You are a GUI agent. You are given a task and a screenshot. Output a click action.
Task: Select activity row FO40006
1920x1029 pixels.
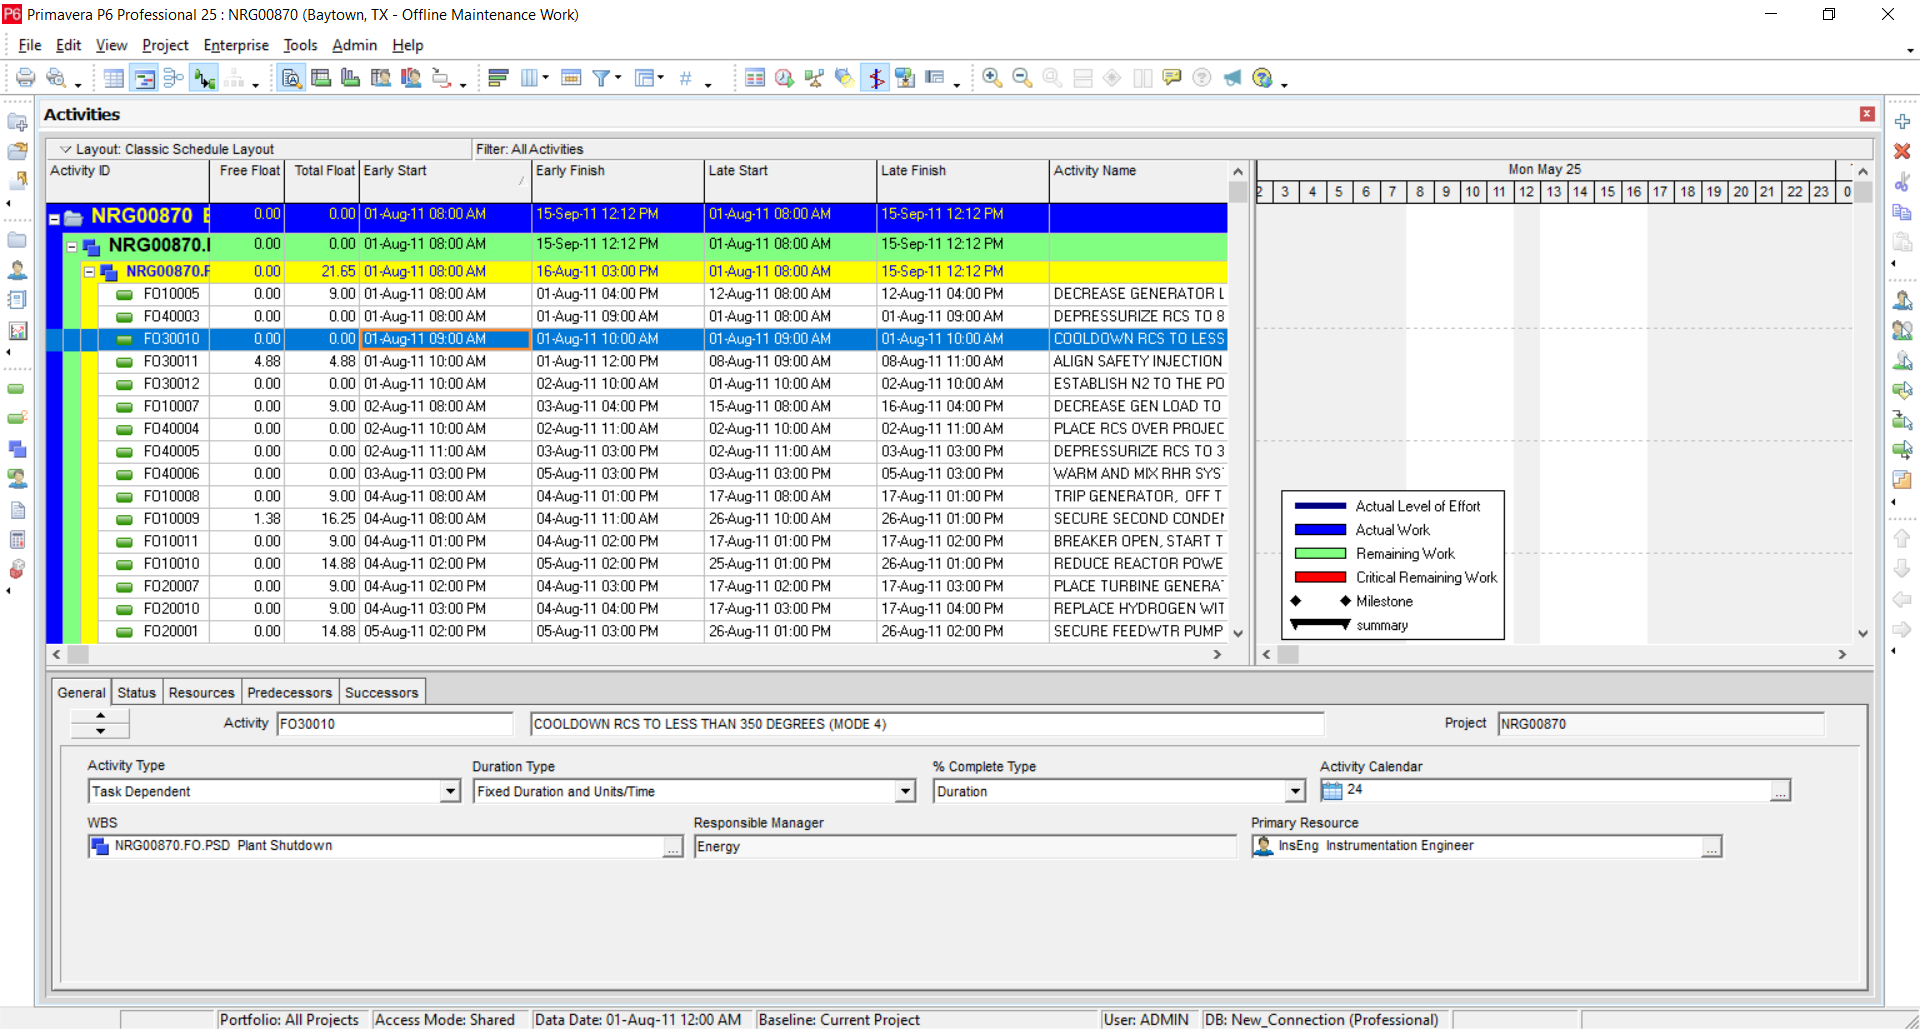click(636, 474)
